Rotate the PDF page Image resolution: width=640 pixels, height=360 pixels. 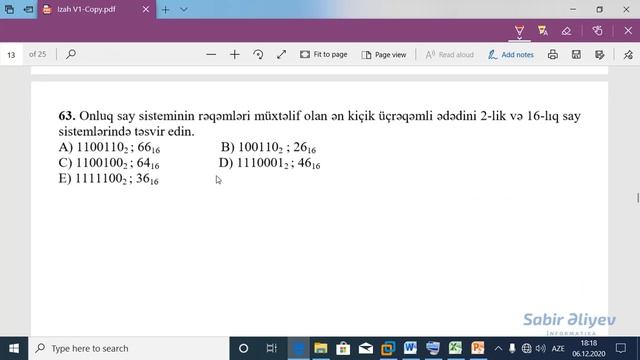[x=258, y=54]
